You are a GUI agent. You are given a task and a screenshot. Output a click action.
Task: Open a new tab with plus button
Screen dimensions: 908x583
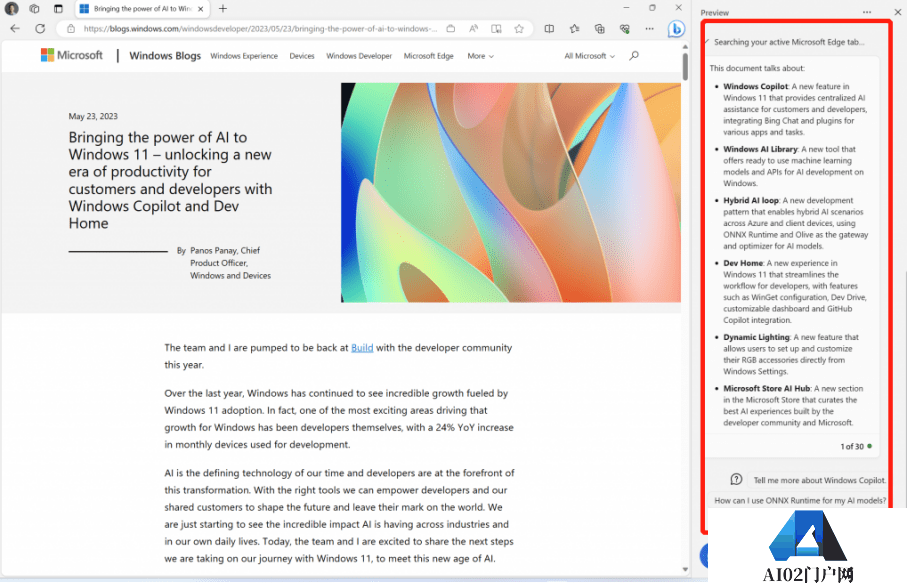pyautogui.click(x=223, y=9)
